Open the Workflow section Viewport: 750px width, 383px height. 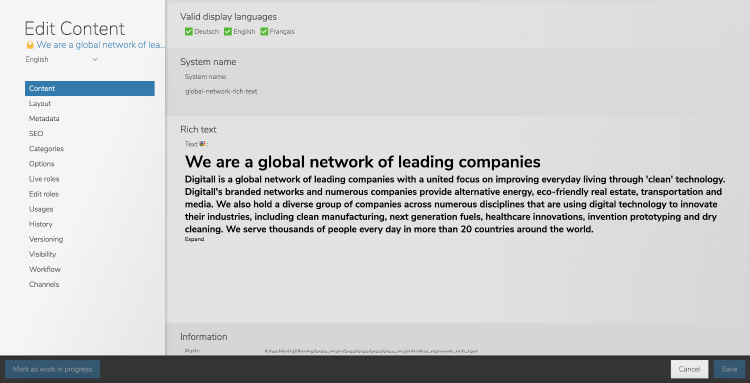[x=44, y=269]
